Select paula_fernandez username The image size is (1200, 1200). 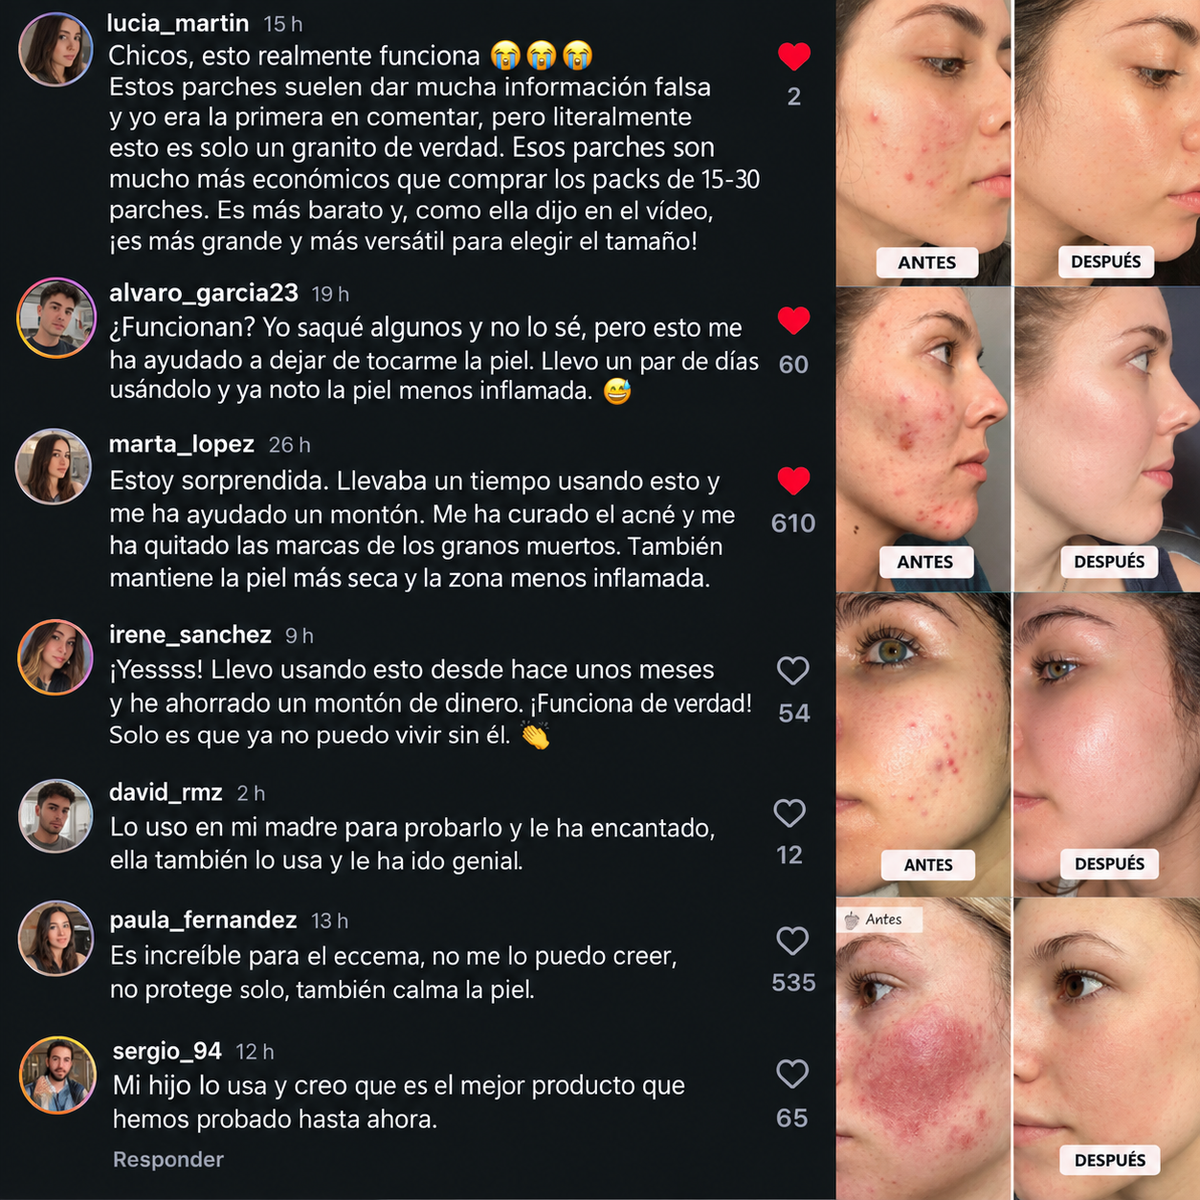tap(203, 920)
